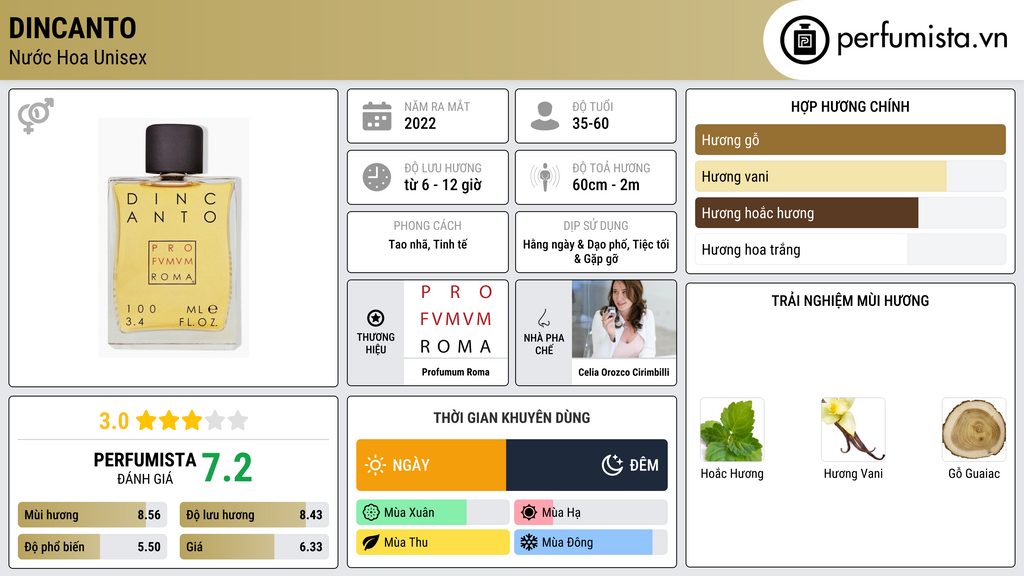Open the Profumum Roma brand logo
The width and height of the screenshot is (1024, 576).
coord(455,319)
